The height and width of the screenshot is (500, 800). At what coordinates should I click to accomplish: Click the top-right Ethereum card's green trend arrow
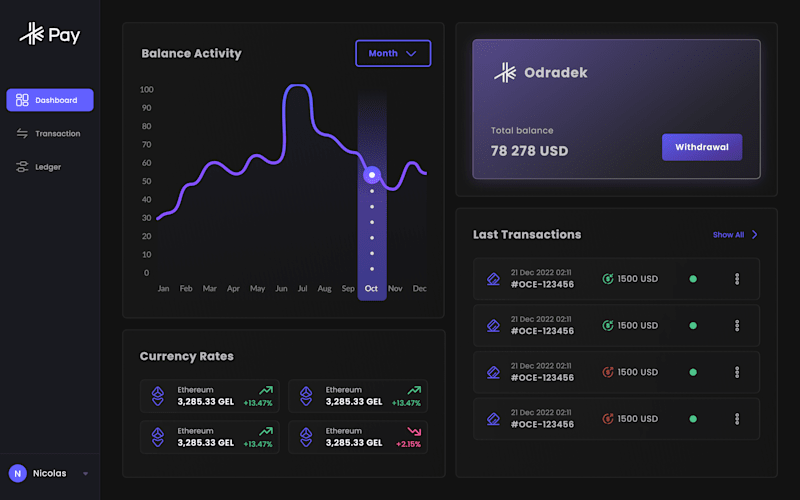[x=414, y=390]
